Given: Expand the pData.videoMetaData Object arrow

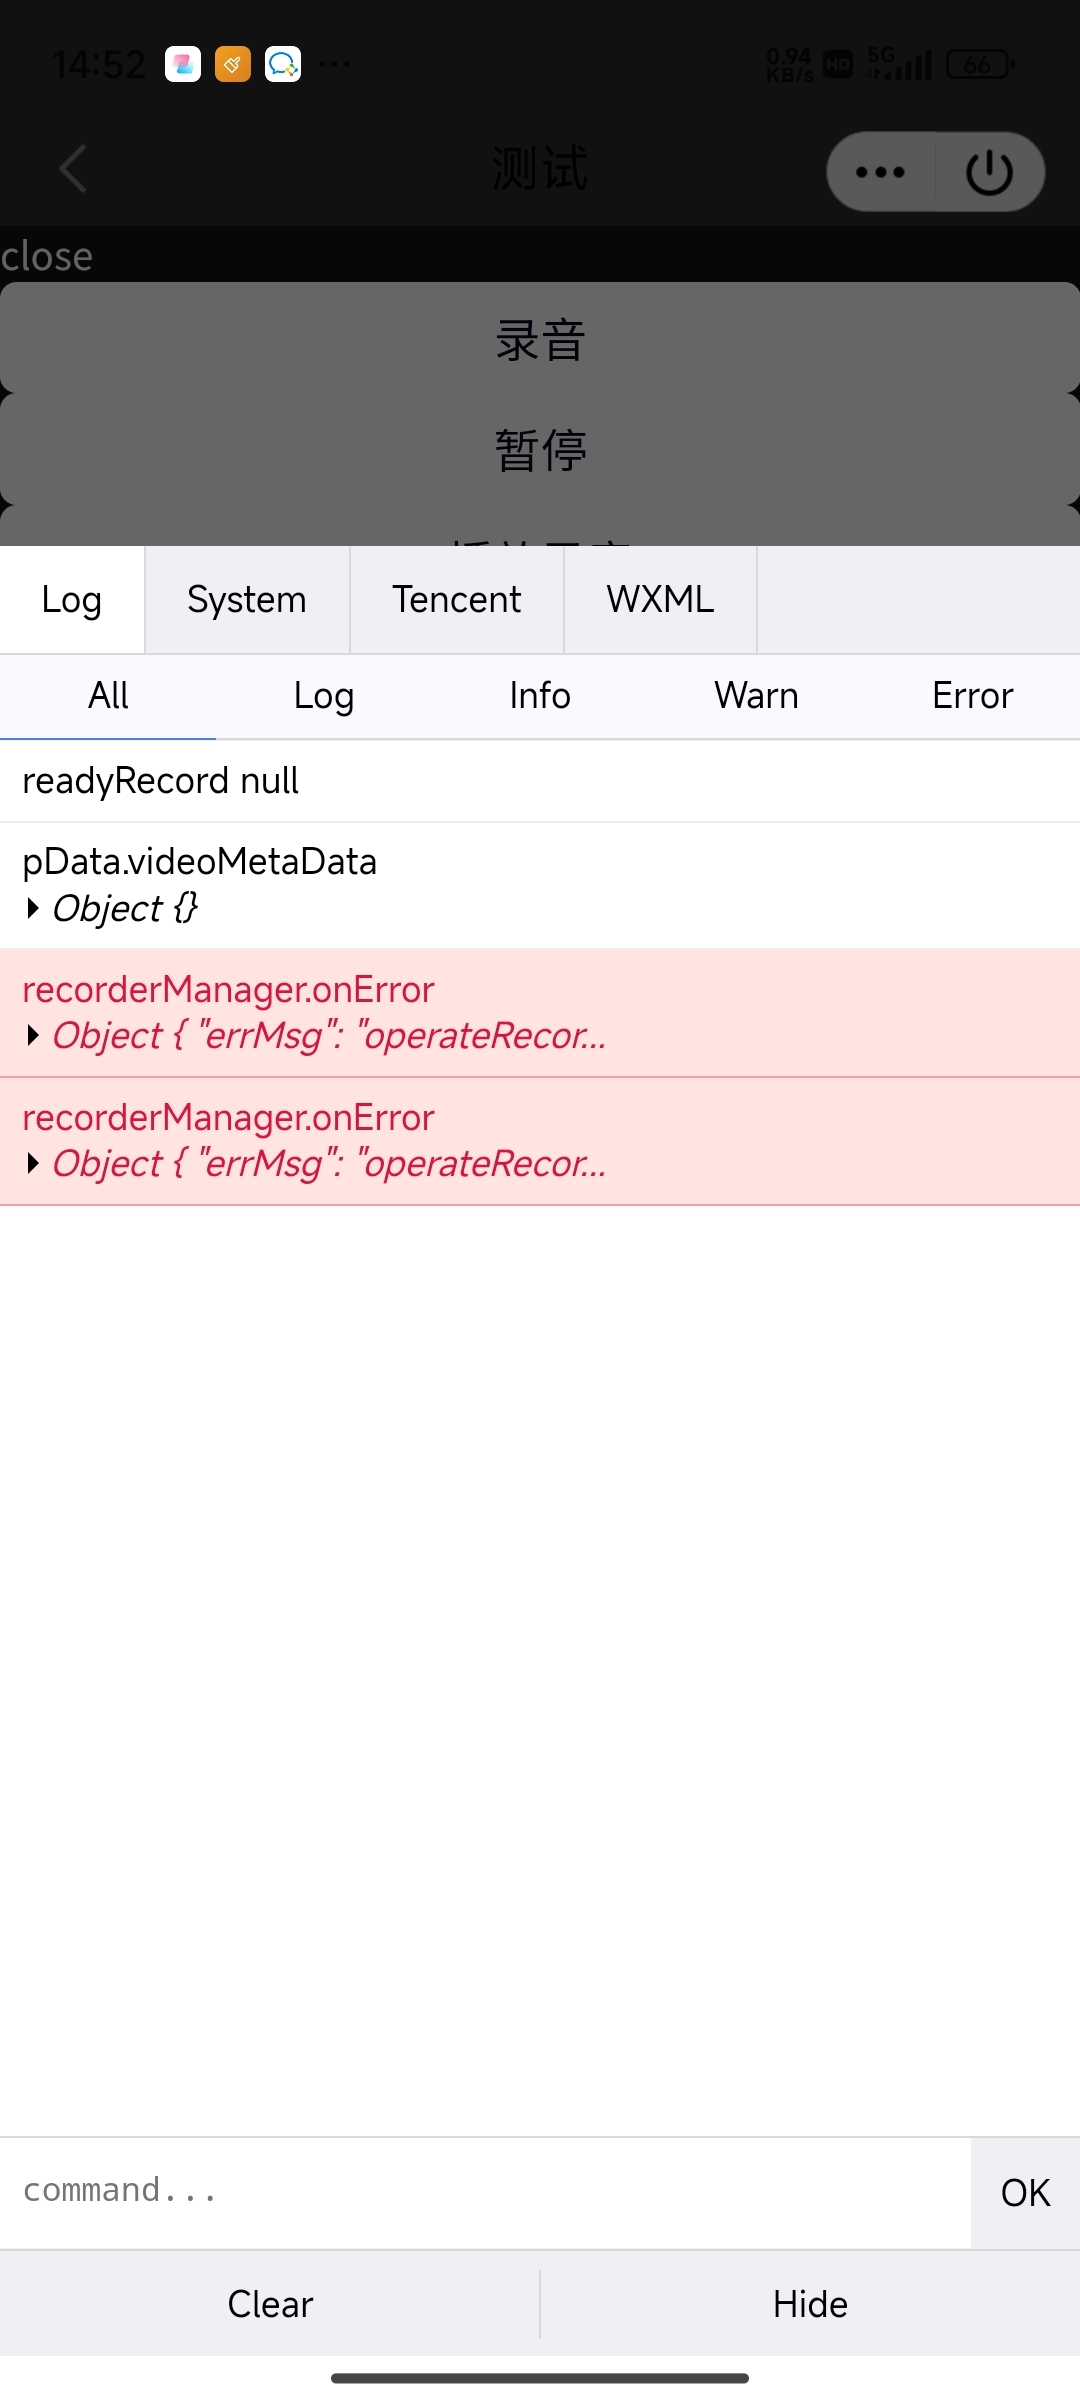Looking at the screenshot, I should pos(33,908).
